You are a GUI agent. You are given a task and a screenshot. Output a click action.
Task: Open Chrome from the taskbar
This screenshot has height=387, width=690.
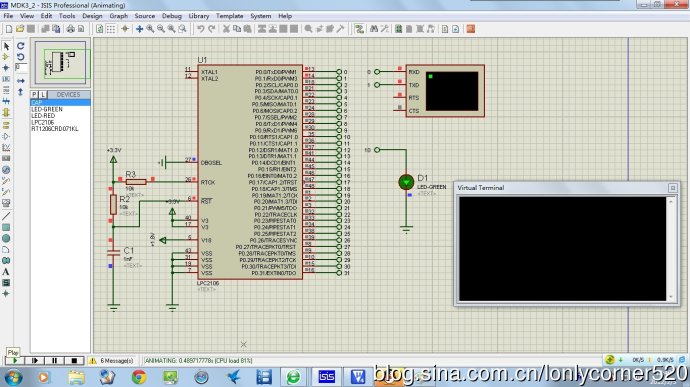click(139, 377)
